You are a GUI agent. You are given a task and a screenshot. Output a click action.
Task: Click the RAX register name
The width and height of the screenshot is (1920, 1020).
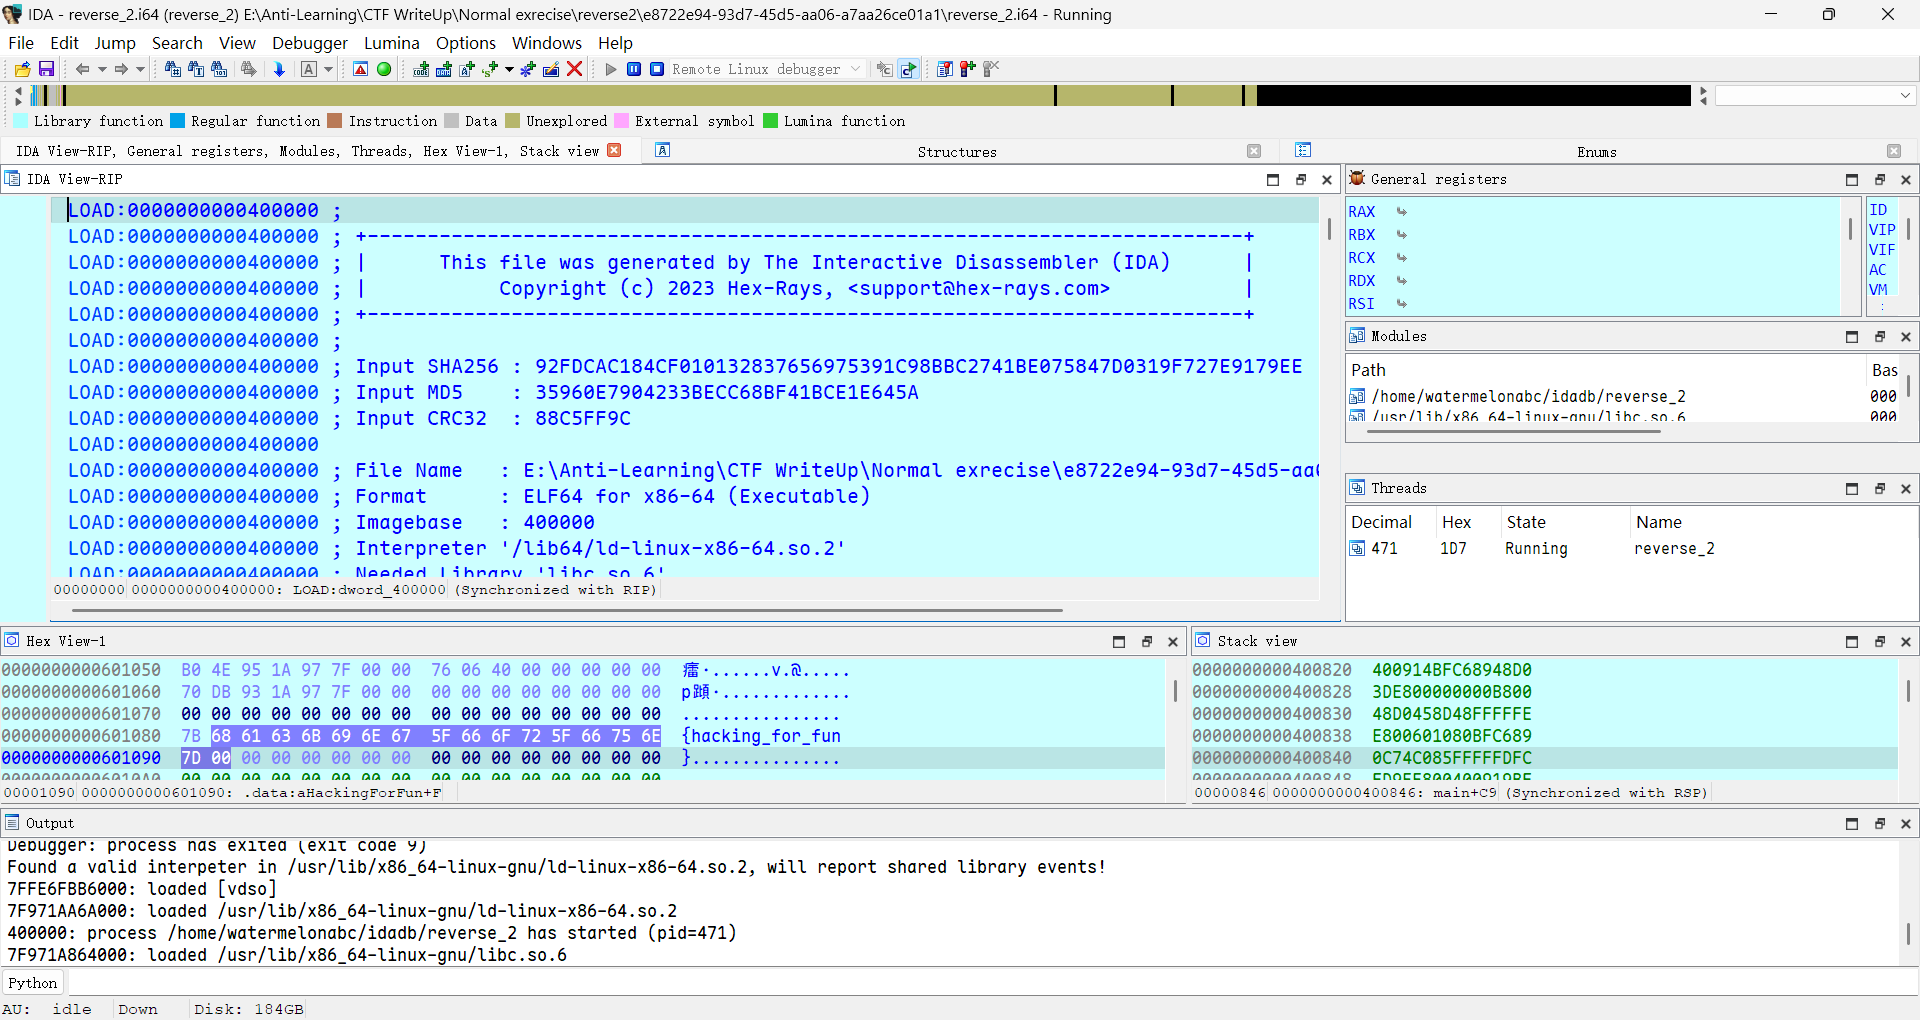pos(1362,212)
